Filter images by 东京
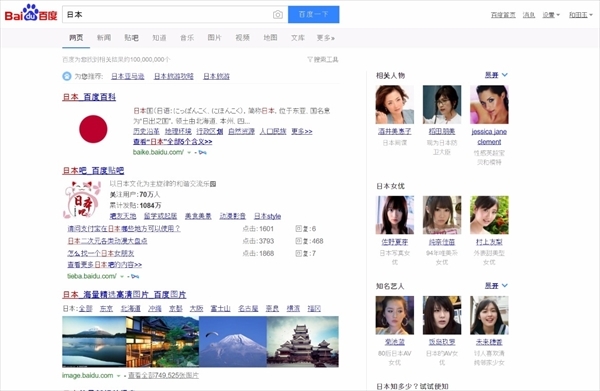 (x=106, y=308)
